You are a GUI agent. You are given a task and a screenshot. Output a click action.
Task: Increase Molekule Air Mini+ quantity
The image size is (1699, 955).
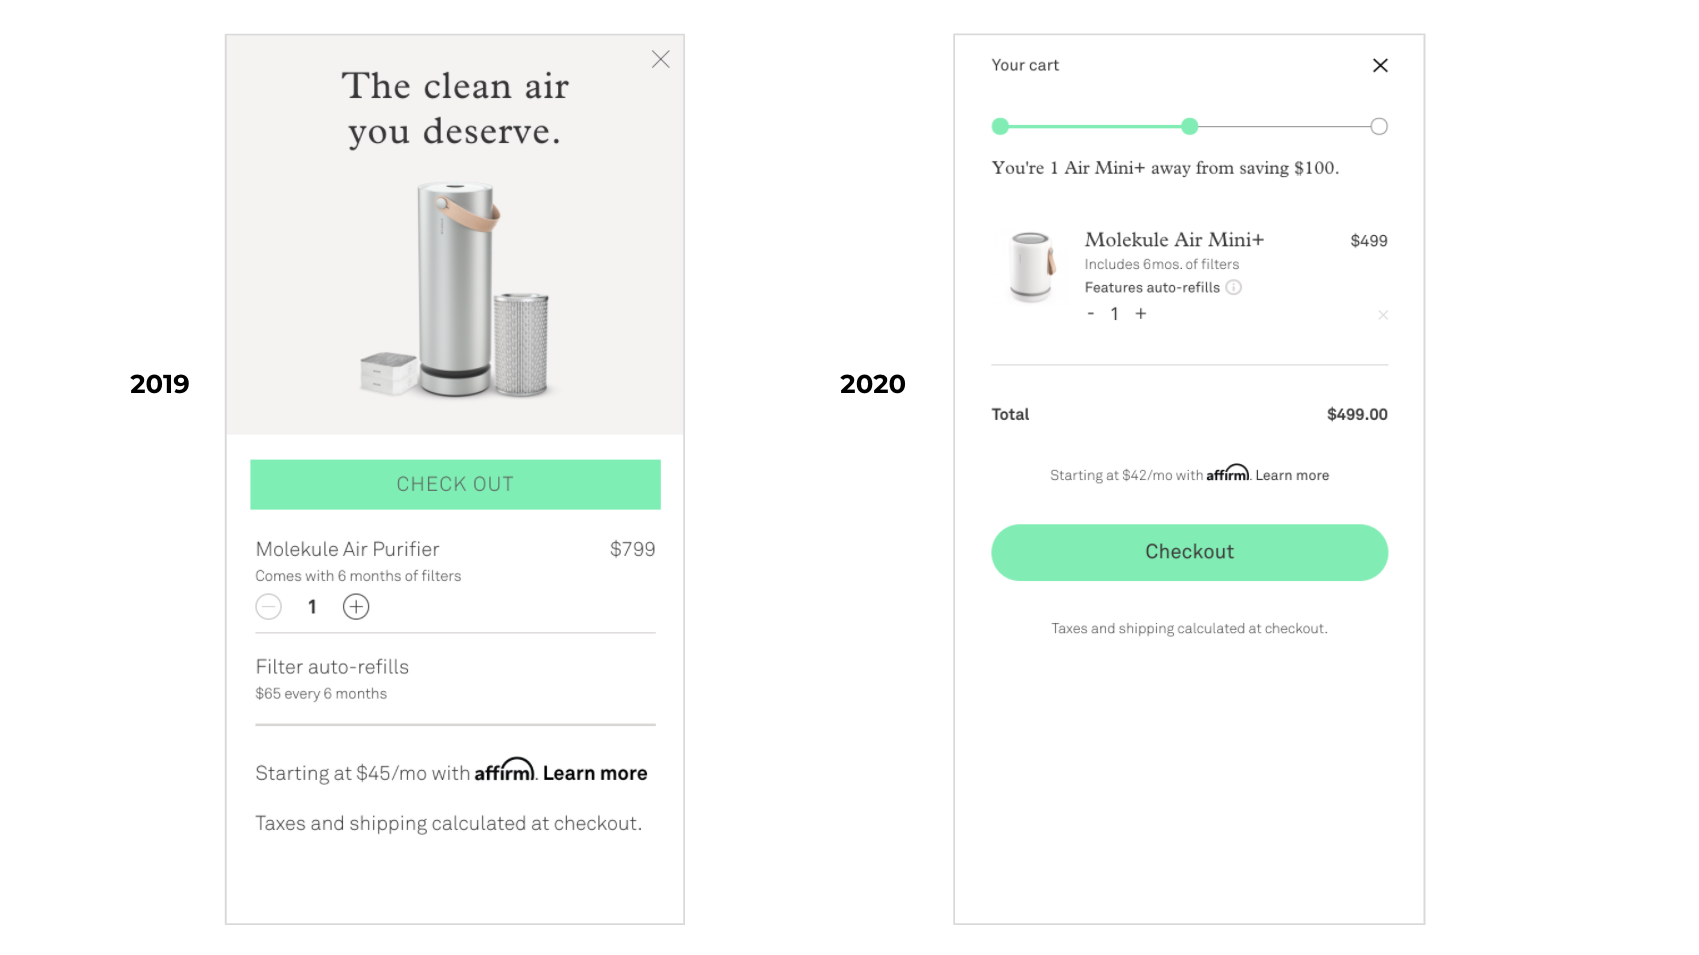[x=1140, y=314]
